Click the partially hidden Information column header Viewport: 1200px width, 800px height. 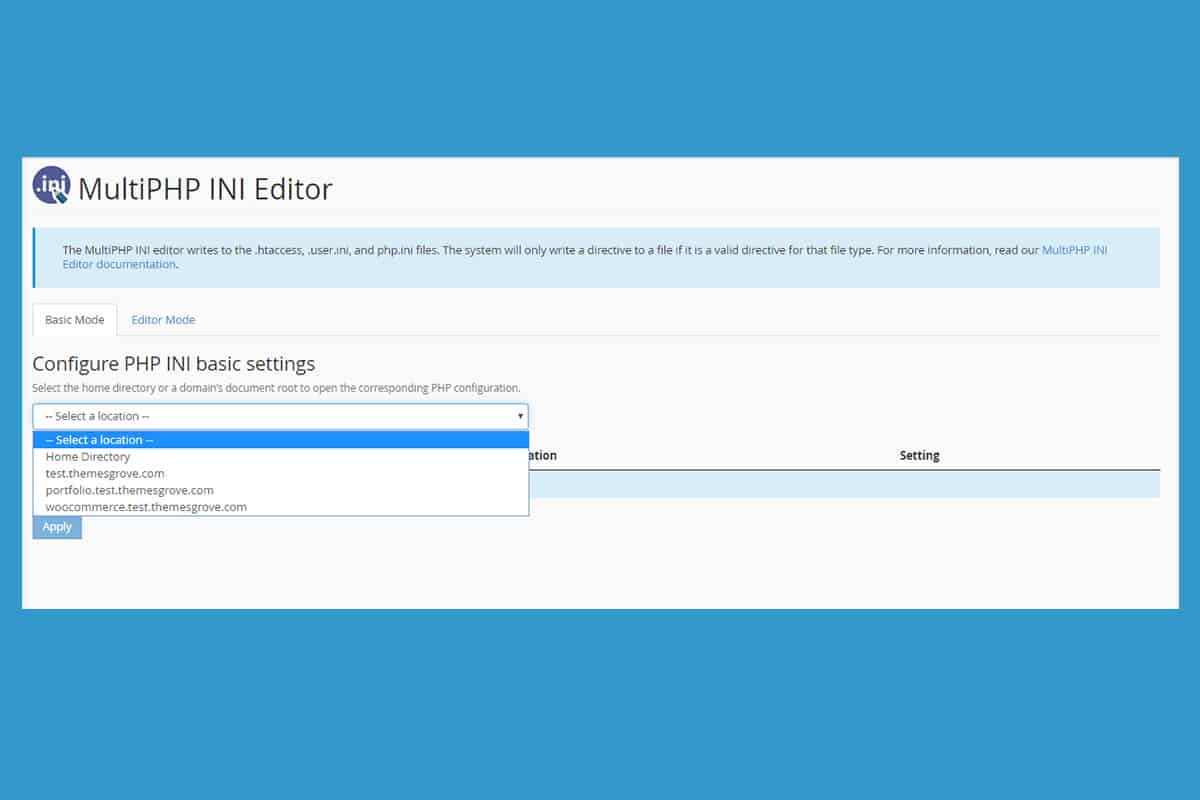click(x=543, y=456)
